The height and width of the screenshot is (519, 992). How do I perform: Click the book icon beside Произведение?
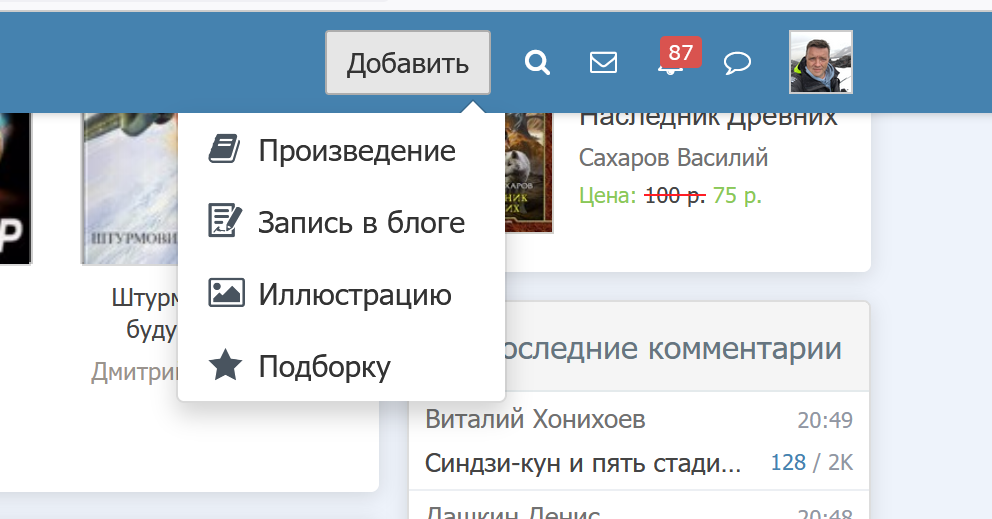point(225,150)
